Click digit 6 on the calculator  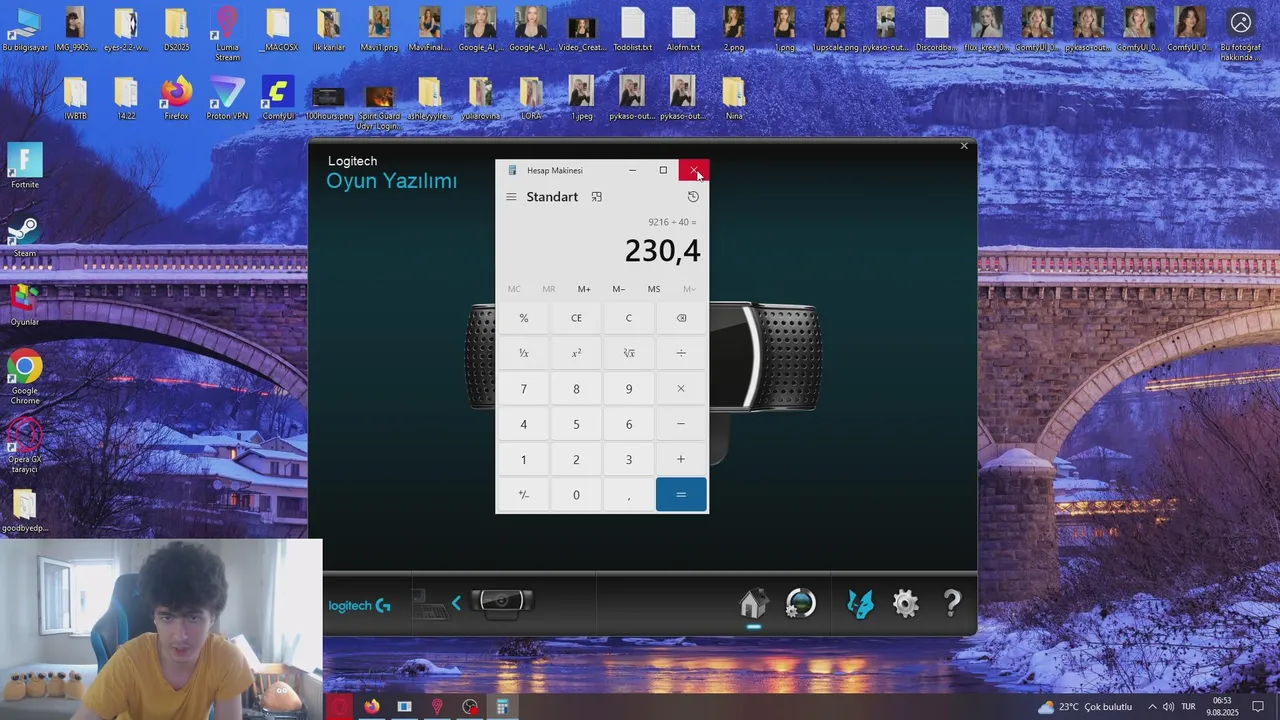pyautogui.click(x=629, y=424)
